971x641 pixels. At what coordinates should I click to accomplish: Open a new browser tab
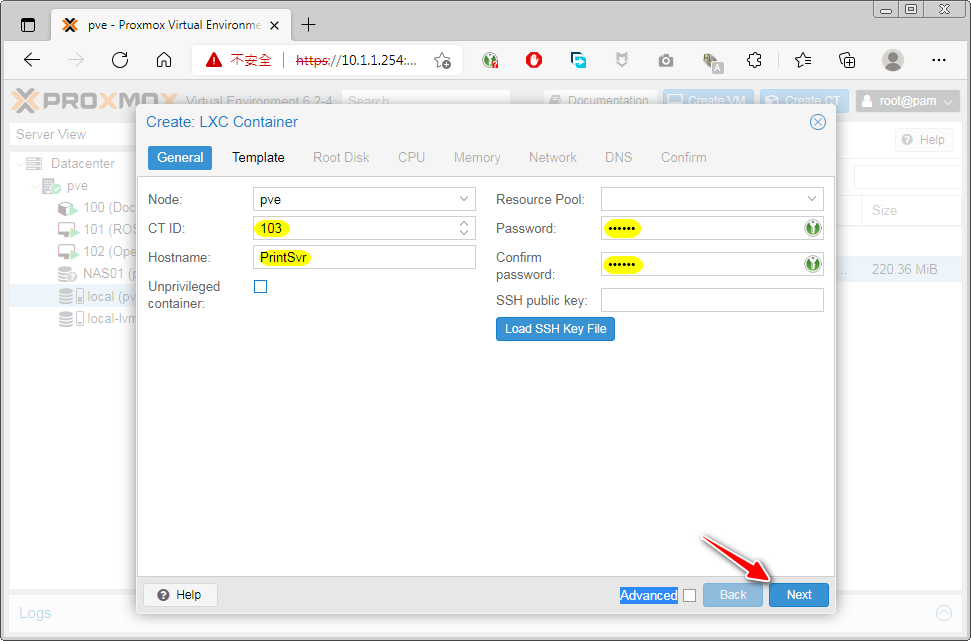point(308,25)
